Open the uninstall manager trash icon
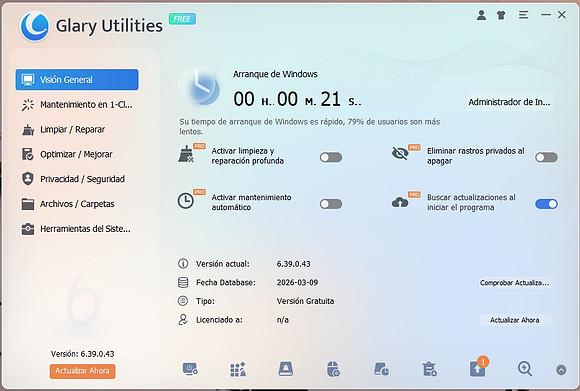Screen dimensions: 580x391 pos(429,369)
